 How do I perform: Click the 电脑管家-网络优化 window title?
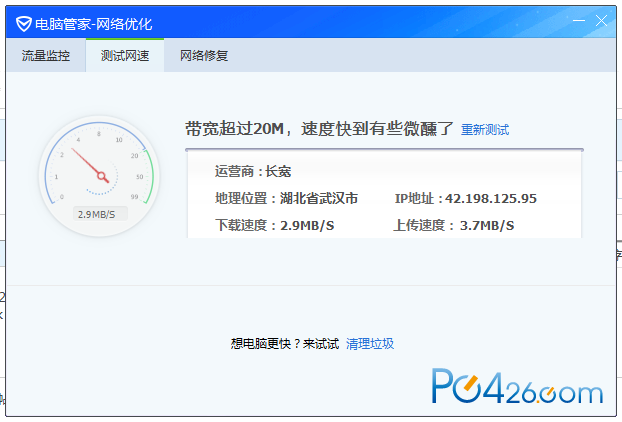(94, 24)
